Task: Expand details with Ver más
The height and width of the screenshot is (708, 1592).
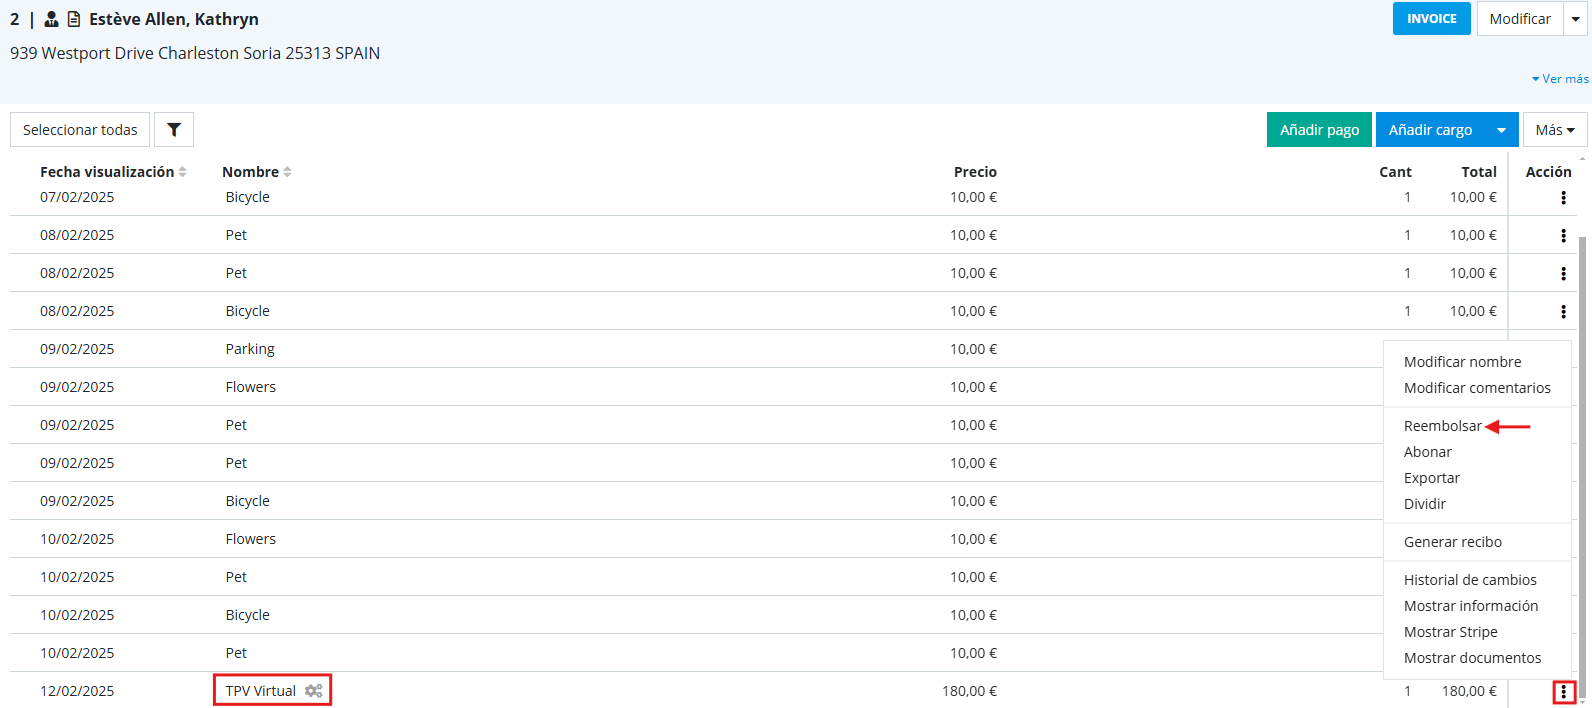Action: [1560, 79]
